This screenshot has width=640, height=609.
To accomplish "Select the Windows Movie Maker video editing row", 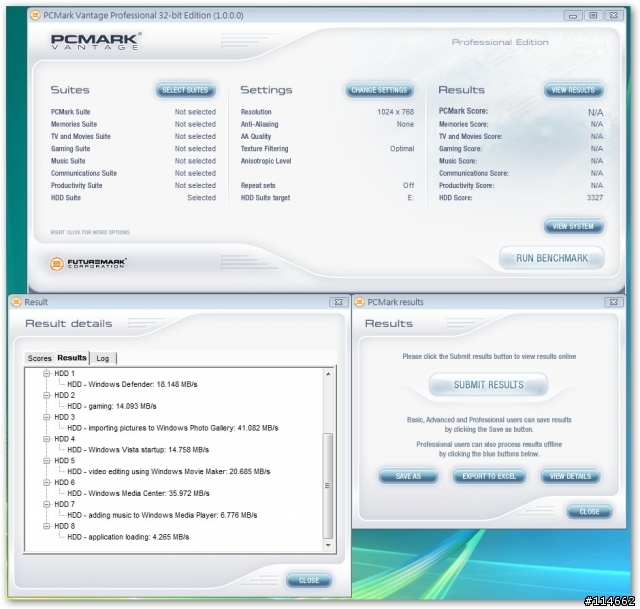I will (169, 472).
